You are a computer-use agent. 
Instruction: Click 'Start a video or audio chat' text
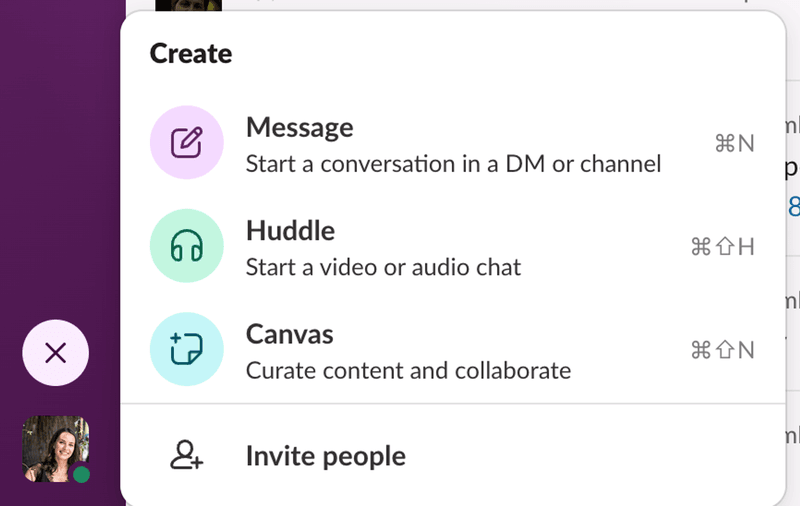[x=383, y=267]
